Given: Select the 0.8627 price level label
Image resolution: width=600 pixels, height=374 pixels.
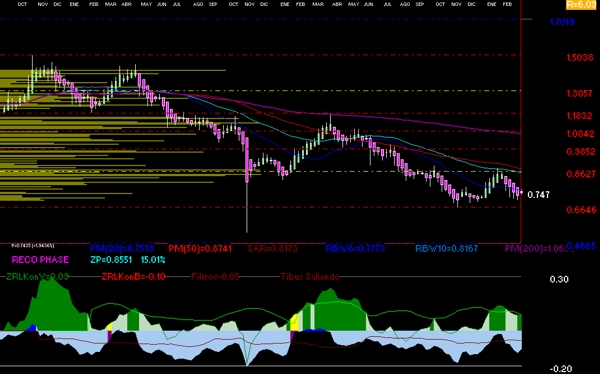Looking at the screenshot, I should 581,174.
